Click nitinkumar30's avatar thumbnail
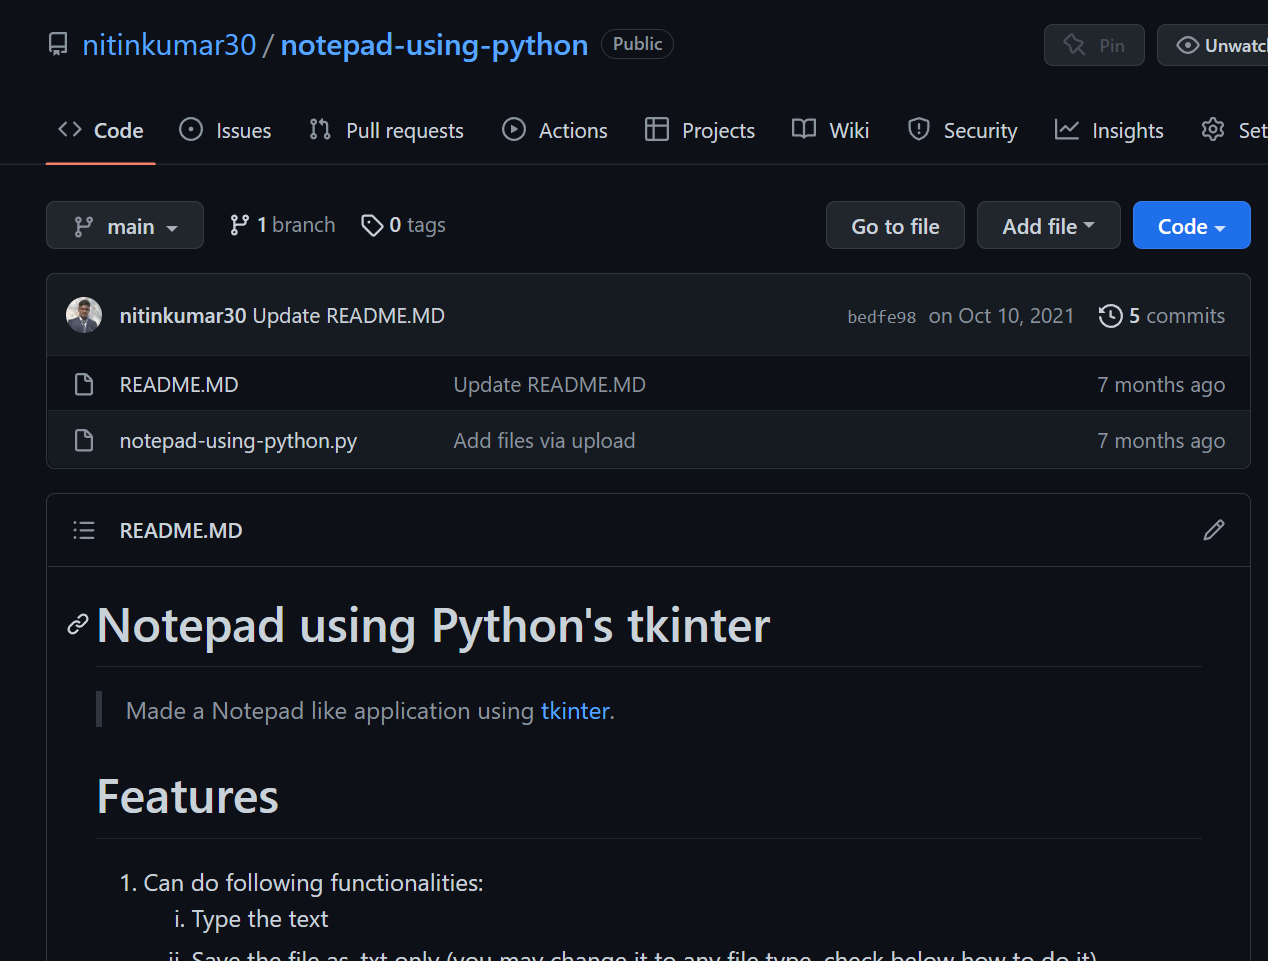The height and width of the screenshot is (961, 1268). (x=84, y=315)
